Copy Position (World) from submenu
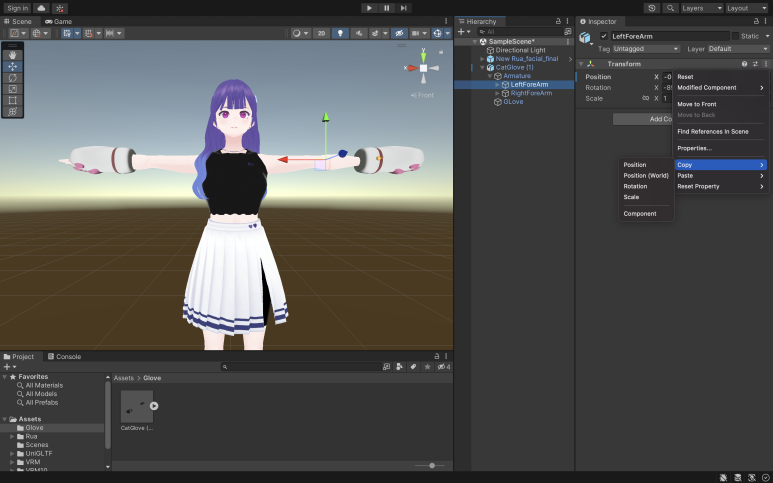Screen dimensions: 773x483 point(646,175)
